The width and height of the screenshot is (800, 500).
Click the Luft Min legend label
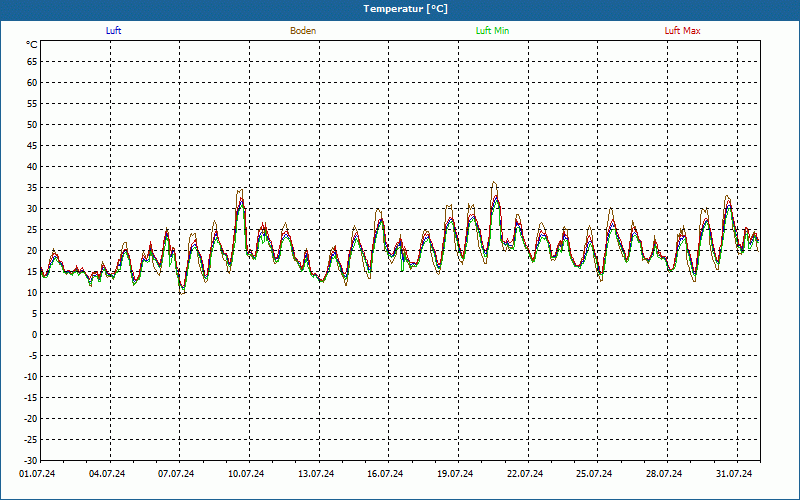click(x=492, y=31)
